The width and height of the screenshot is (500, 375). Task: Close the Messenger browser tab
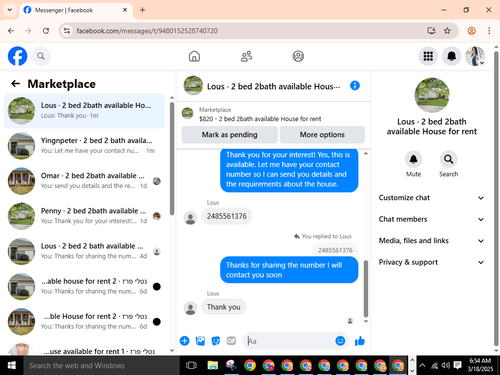click(x=125, y=10)
